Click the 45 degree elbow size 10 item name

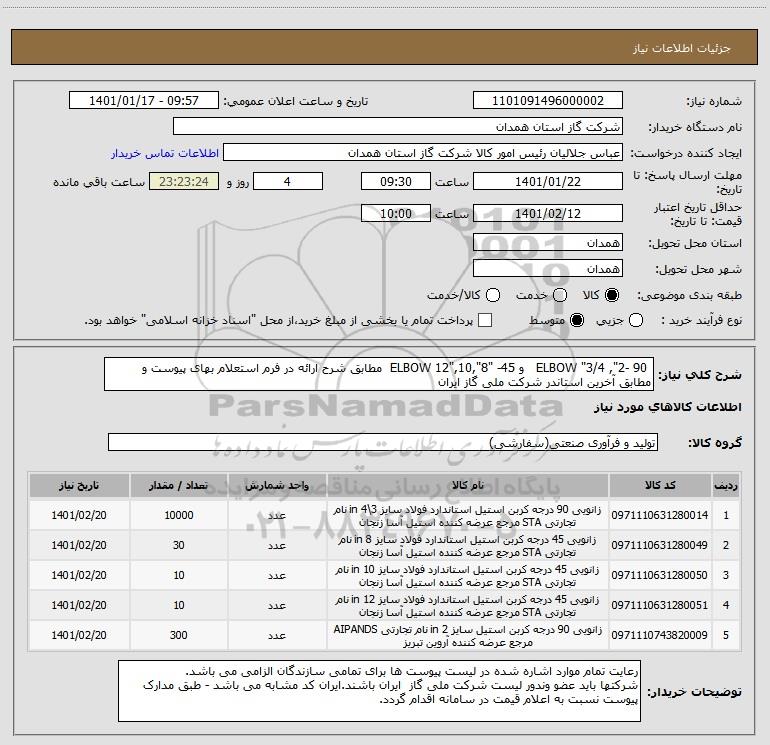tap(468, 576)
